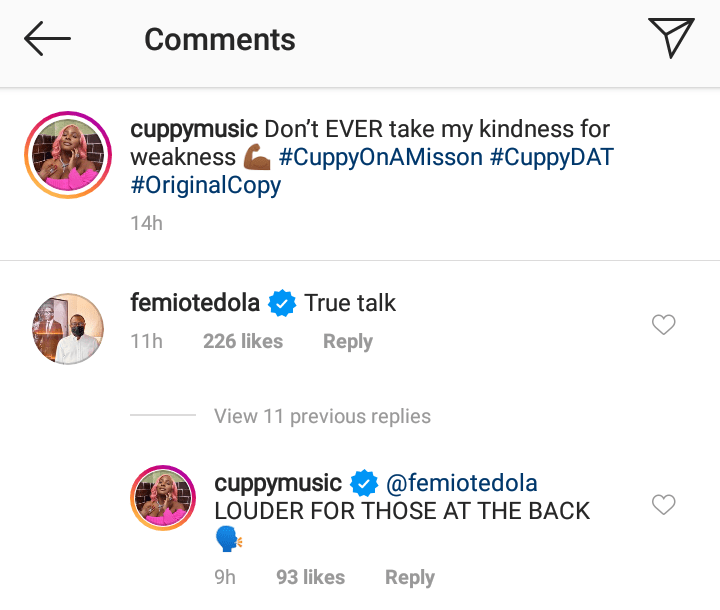The width and height of the screenshot is (720, 610).
Task: View the 226 likes on the comment
Action: (x=242, y=341)
